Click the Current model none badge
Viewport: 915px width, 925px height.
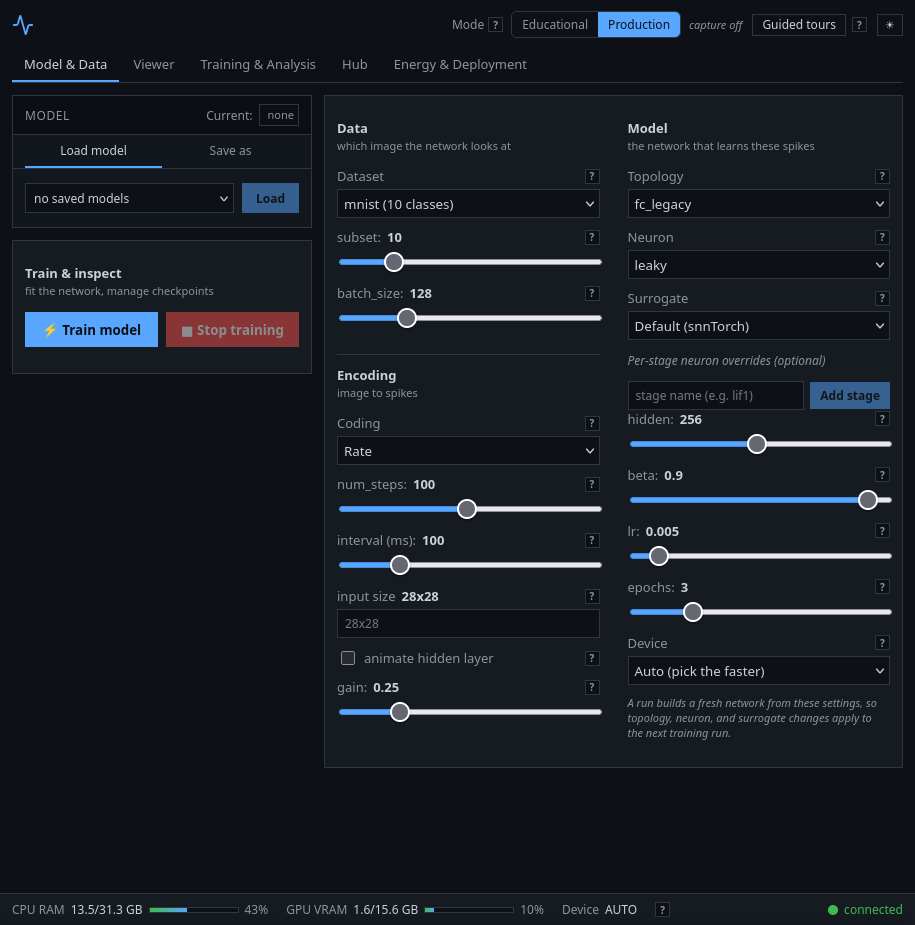280,115
